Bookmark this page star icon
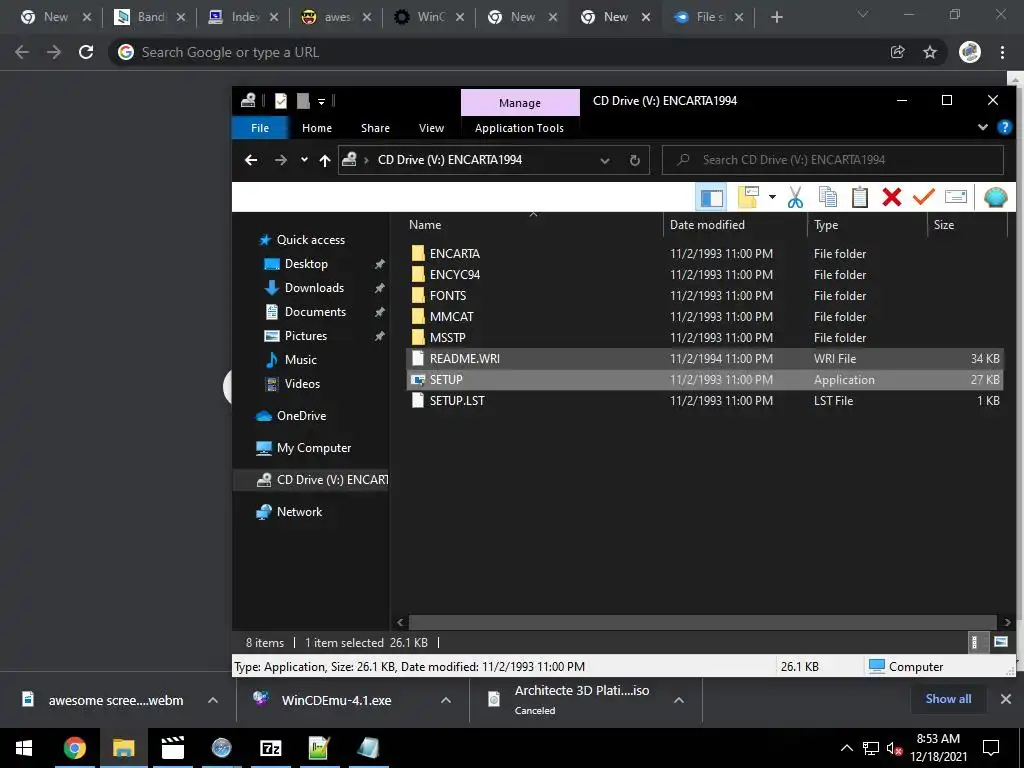This screenshot has height=768, width=1024. [930, 52]
